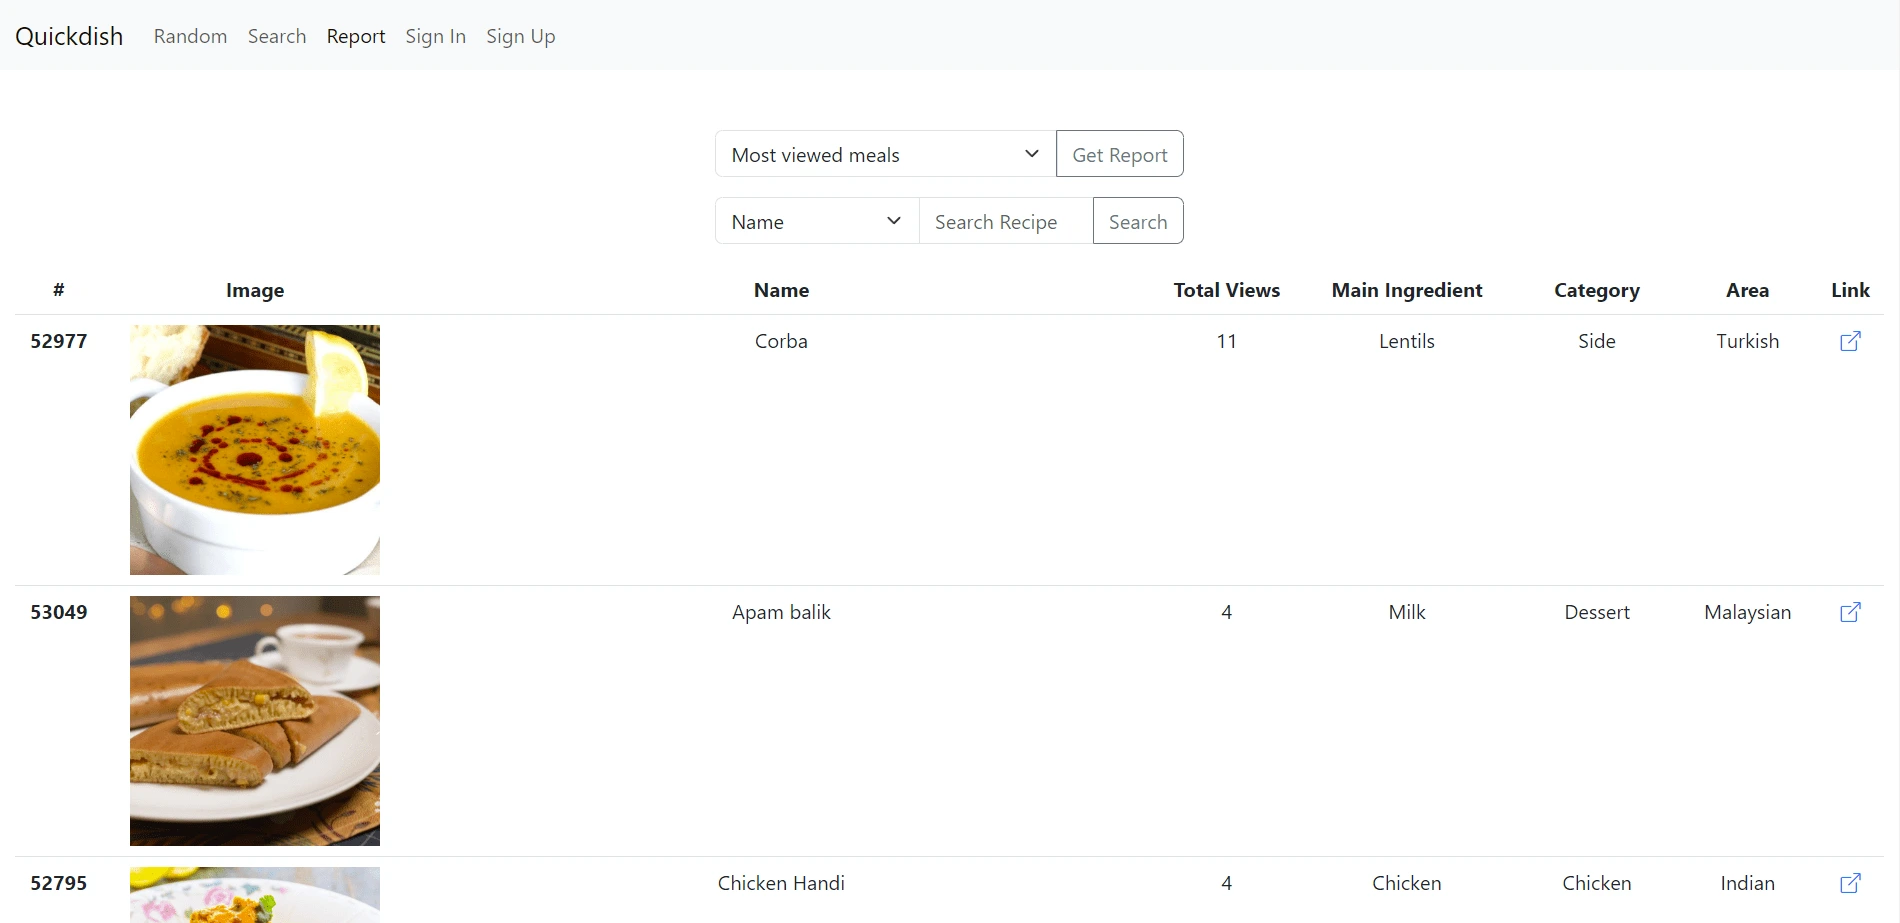Viewport: 1900px width, 923px height.
Task: Click the Chicken Handi name cell
Action: coord(781,883)
